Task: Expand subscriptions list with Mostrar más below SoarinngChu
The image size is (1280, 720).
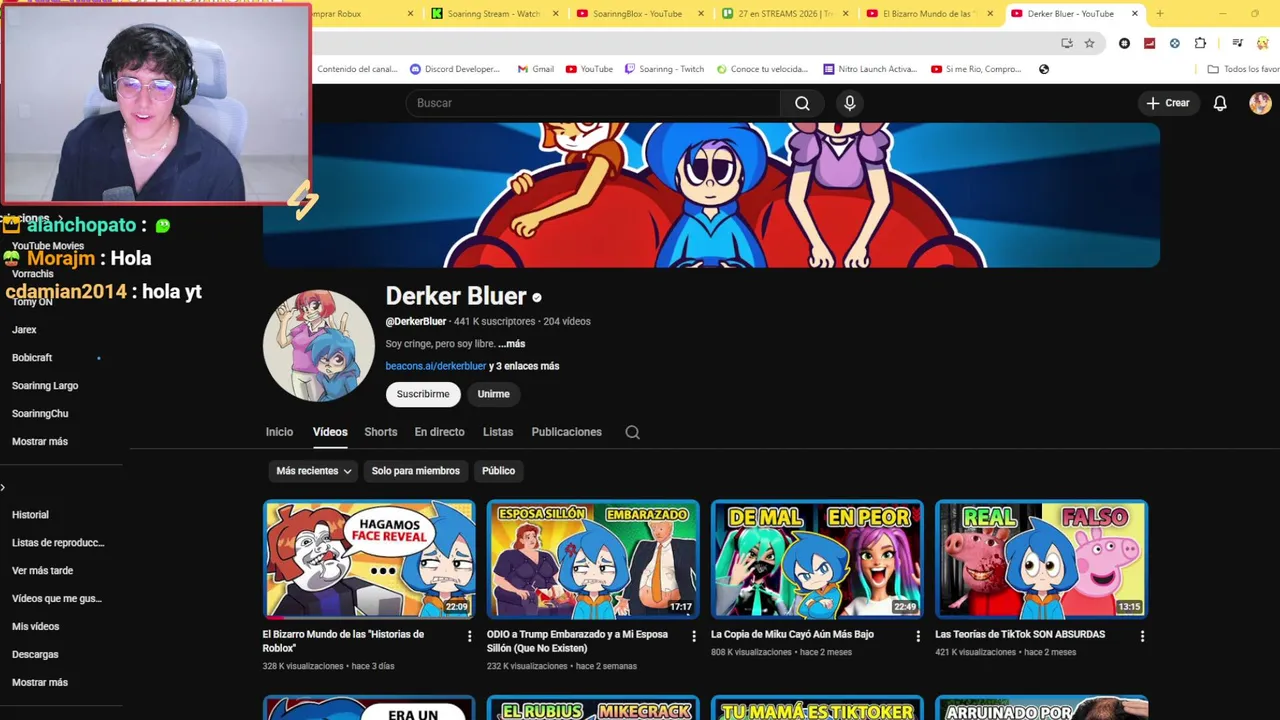Action: [40, 442]
